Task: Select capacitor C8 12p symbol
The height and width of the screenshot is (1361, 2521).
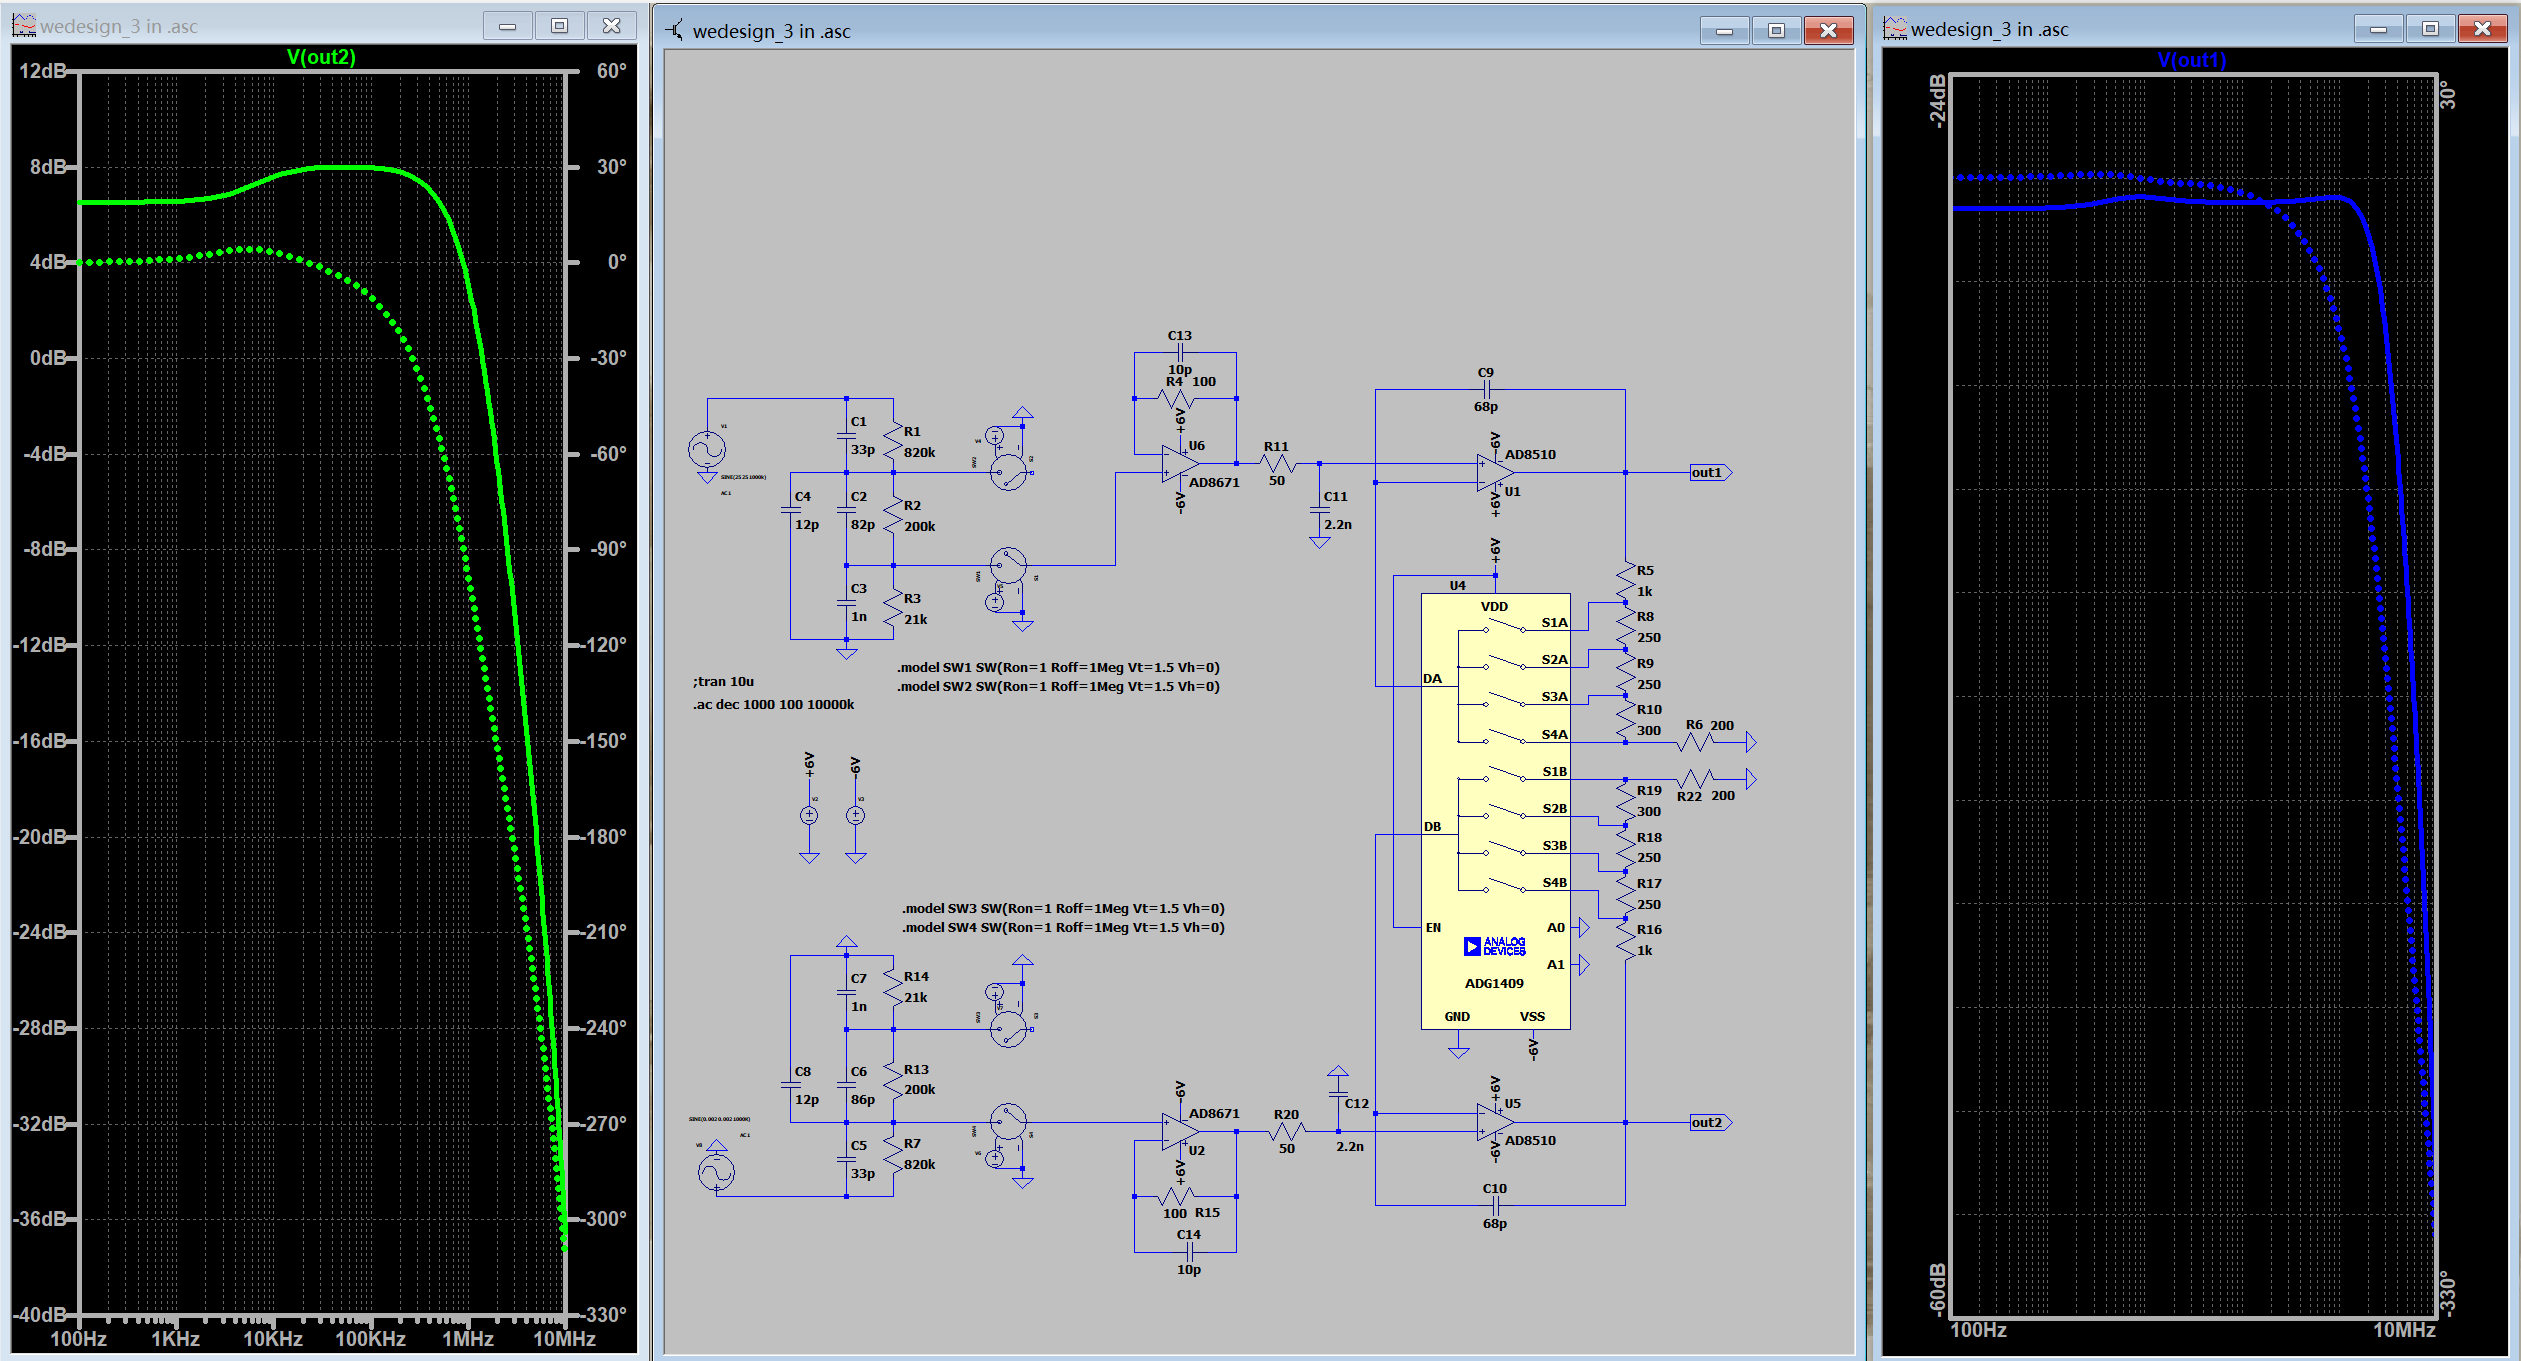Action: (x=791, y=1085)
